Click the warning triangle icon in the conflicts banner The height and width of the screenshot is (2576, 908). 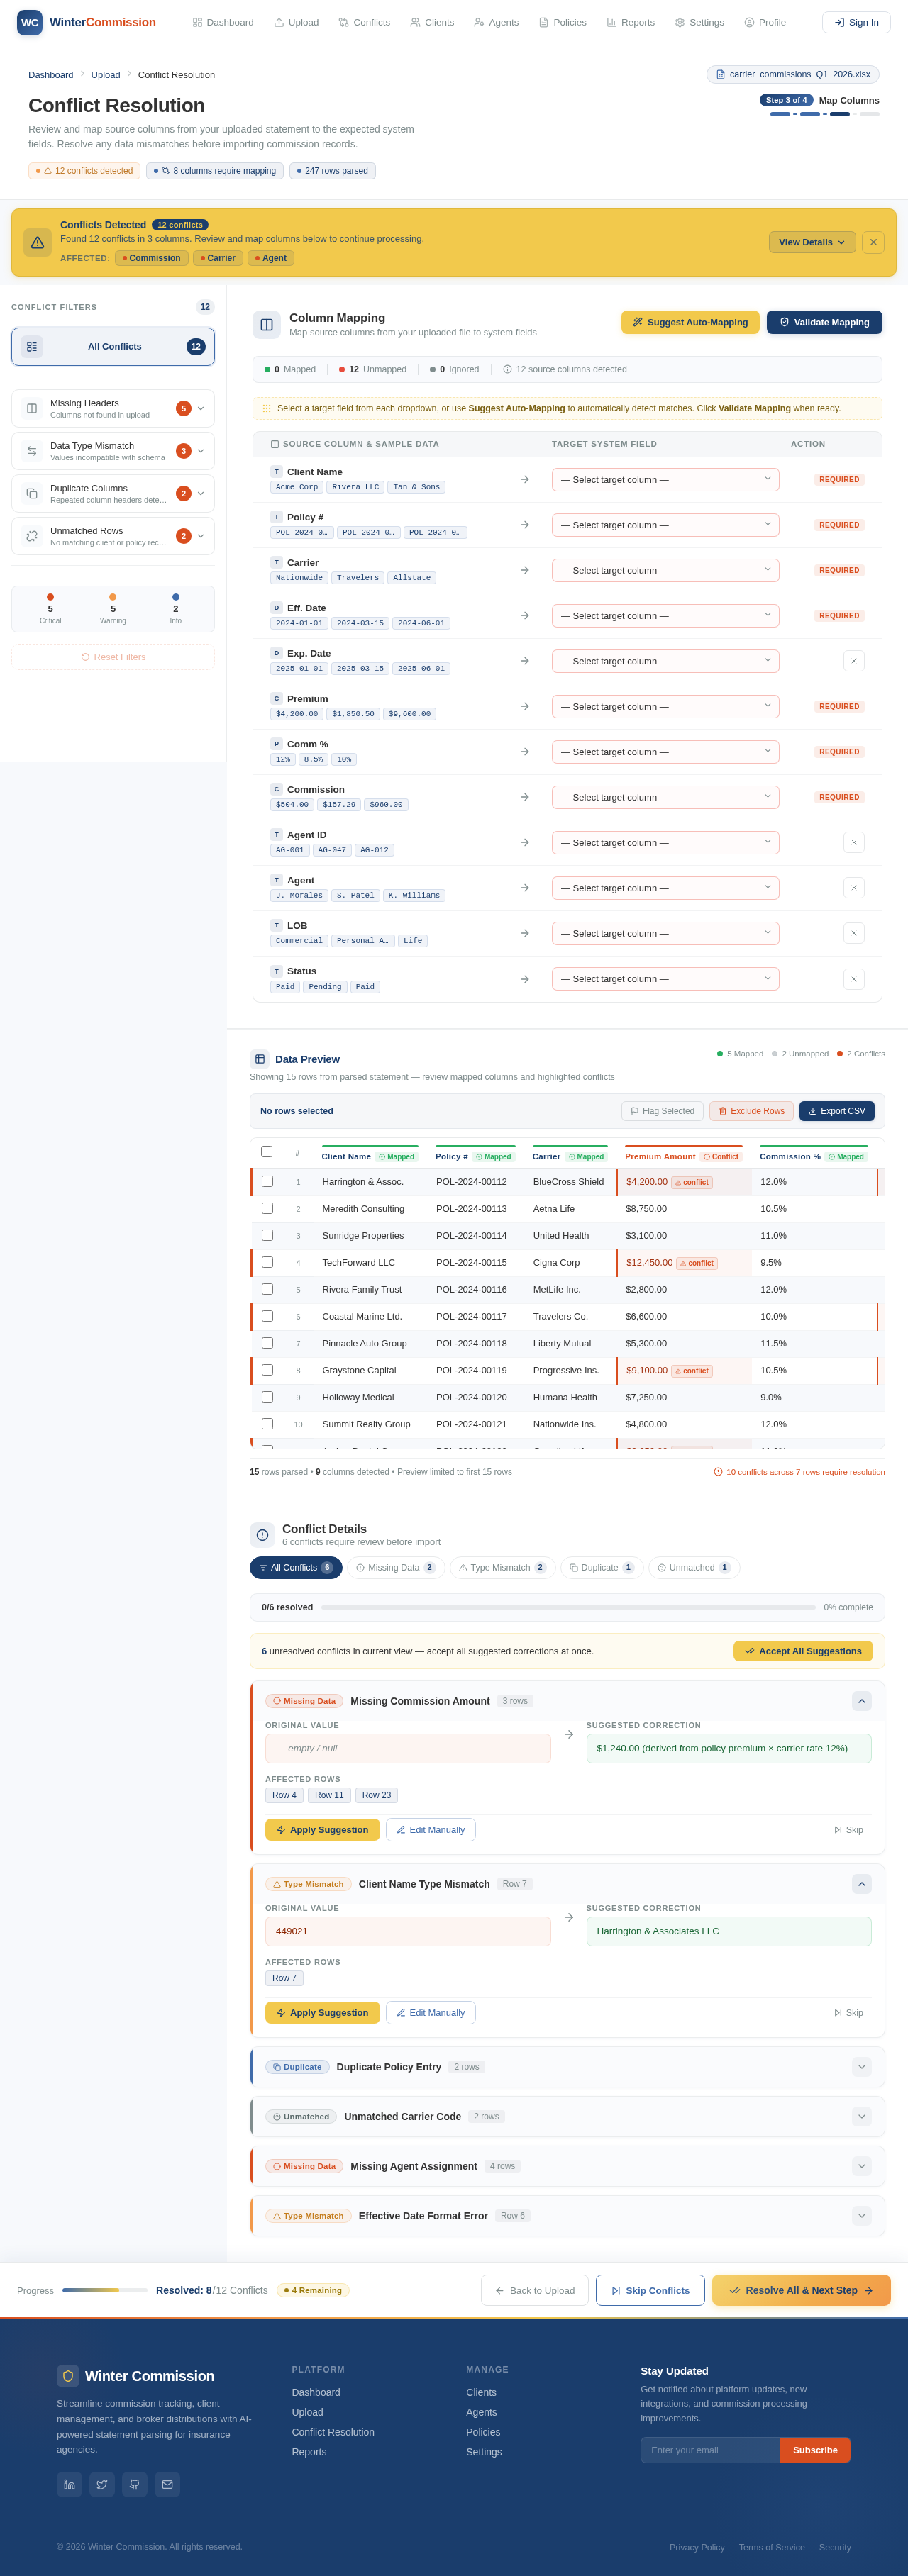click(x=37, y=242)
